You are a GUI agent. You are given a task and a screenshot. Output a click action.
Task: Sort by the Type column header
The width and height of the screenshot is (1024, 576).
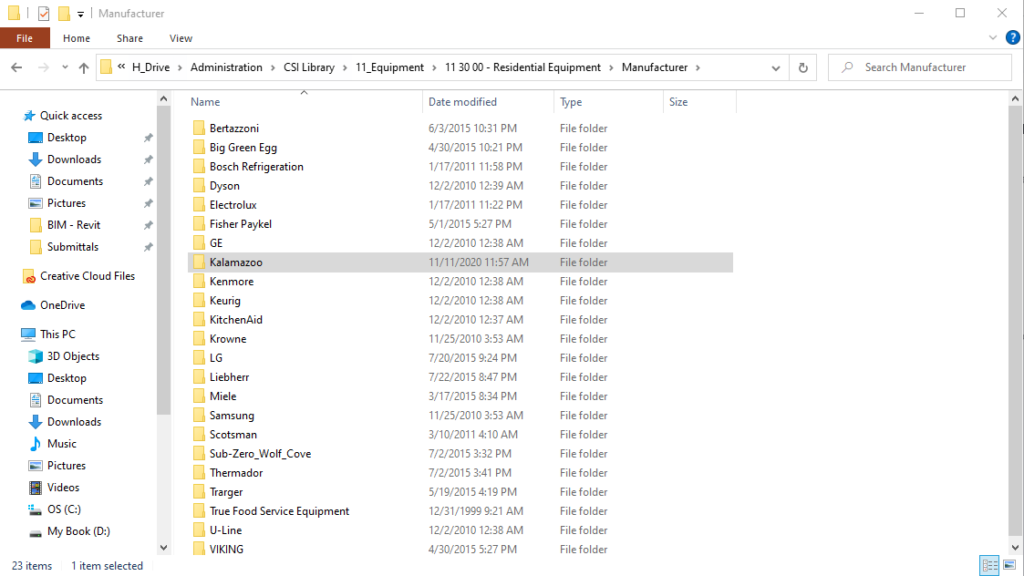coord(608,102)
